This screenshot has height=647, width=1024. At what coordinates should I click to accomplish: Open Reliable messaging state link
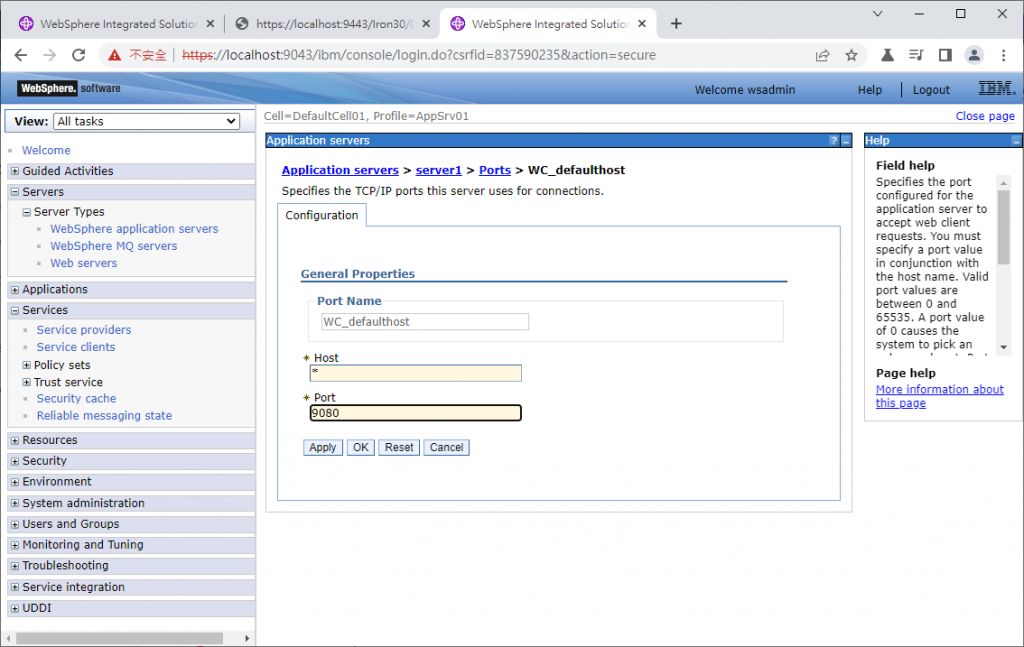pos(104,415)
